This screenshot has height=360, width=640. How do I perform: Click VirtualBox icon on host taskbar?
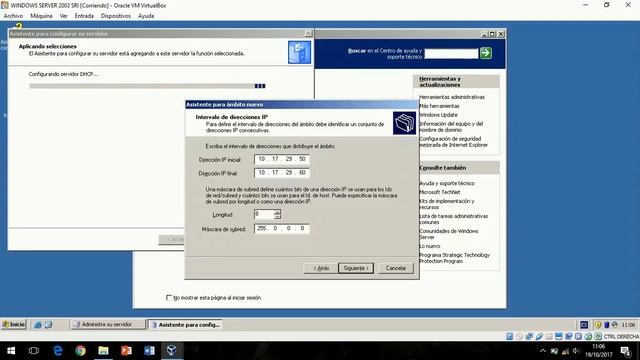pos(172,351)
